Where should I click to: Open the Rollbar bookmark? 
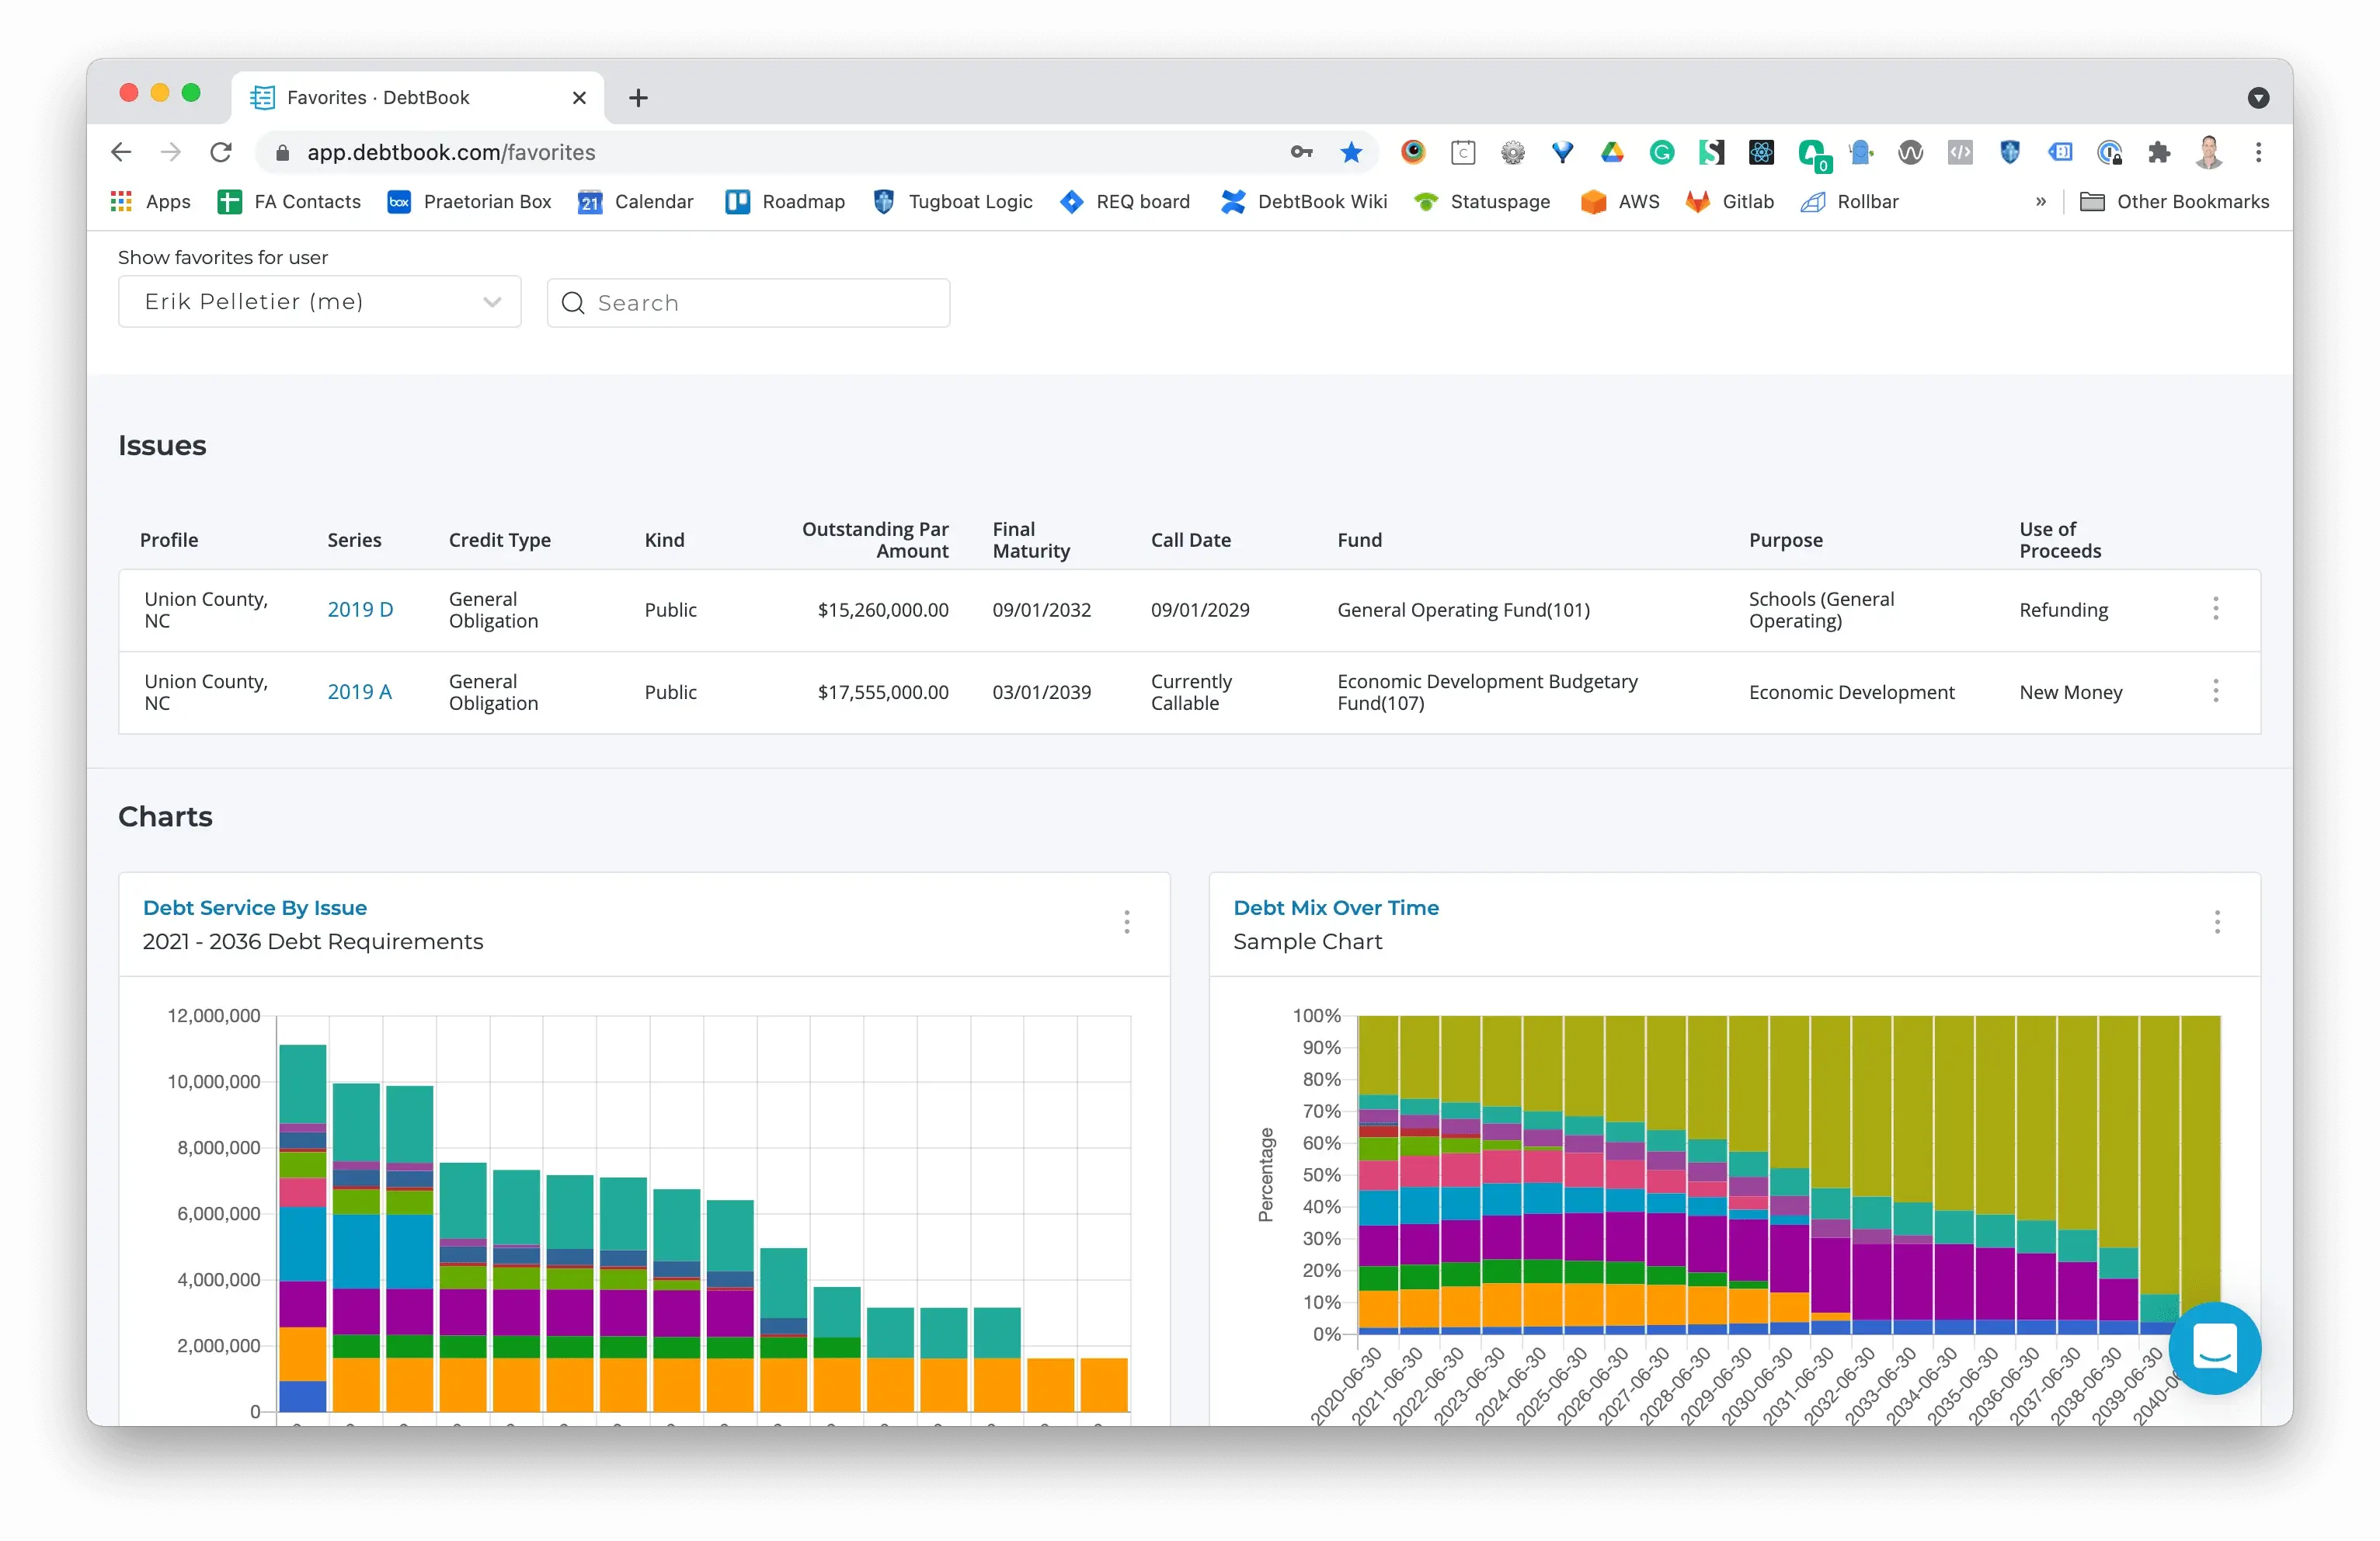point(1849,201)
